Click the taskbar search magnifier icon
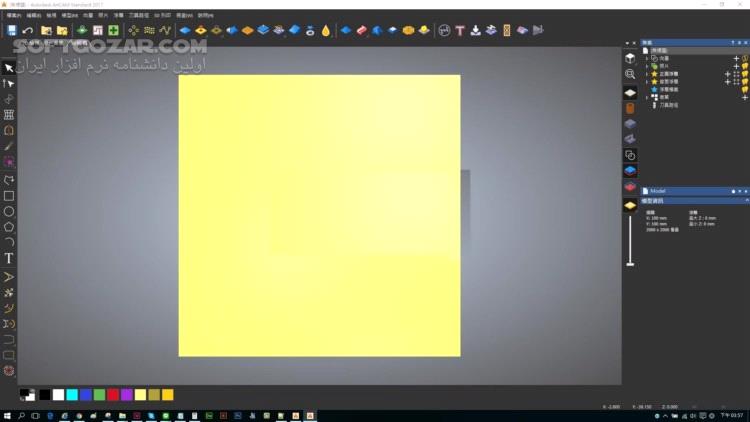 (22, 416)
